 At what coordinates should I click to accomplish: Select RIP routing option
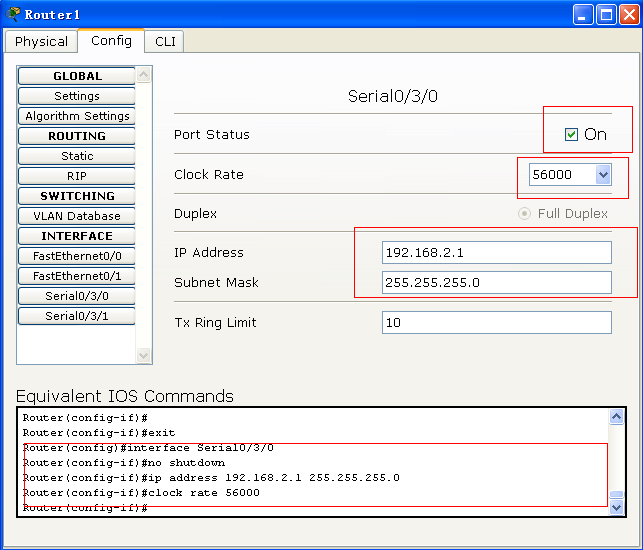pyautogui.click(x=77, y=176)
